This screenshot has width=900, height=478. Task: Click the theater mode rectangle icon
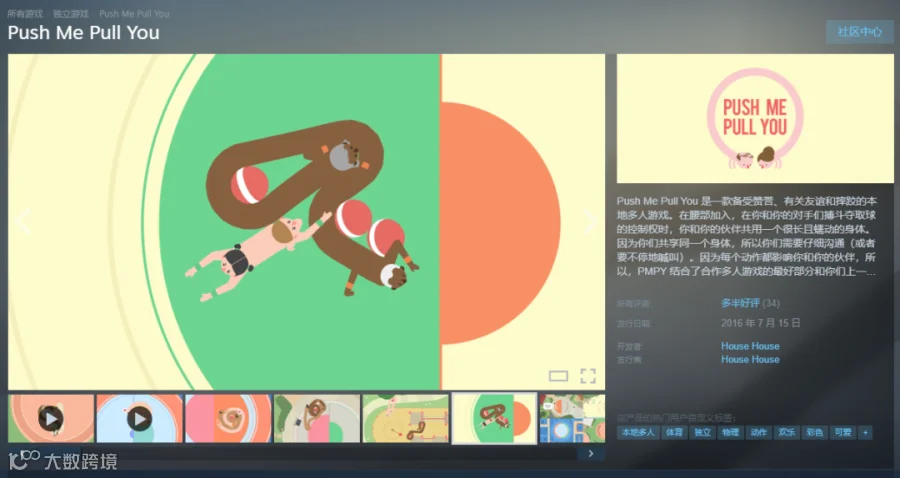point(558,376)
